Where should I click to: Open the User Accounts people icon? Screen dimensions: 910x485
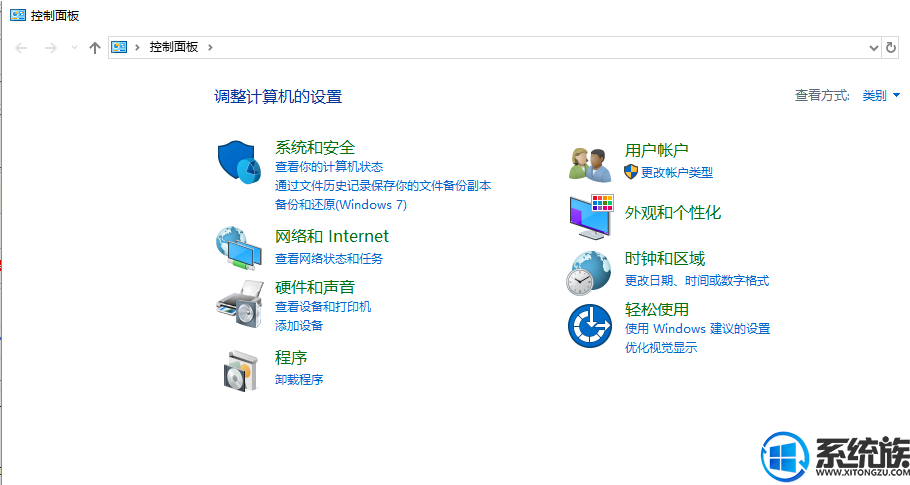(590, 164)
